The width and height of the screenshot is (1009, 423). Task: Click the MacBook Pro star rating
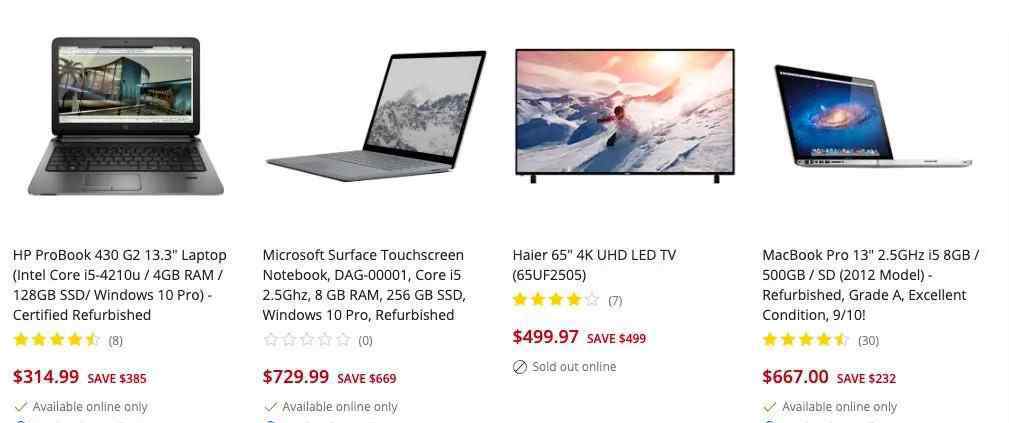tap(806, 340)
